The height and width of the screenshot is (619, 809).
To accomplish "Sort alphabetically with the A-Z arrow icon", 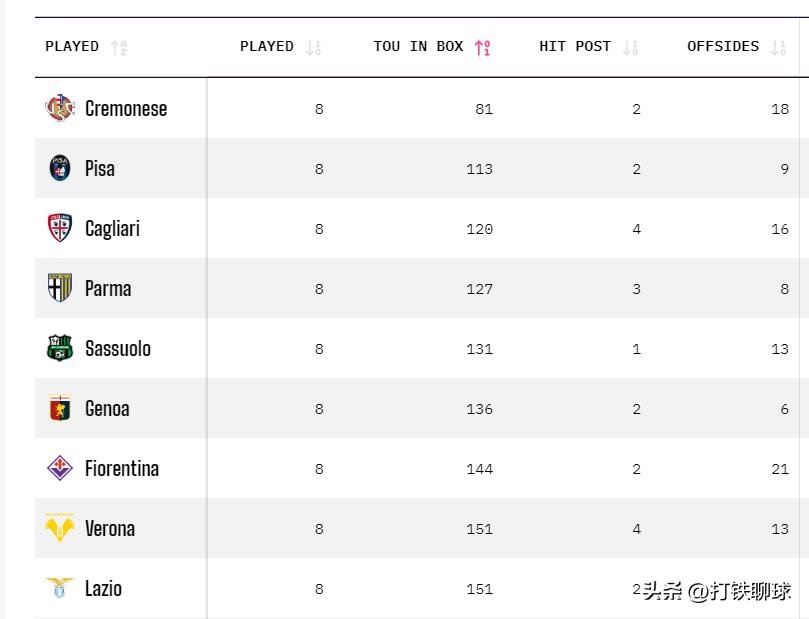I will [x=119, y=47].
